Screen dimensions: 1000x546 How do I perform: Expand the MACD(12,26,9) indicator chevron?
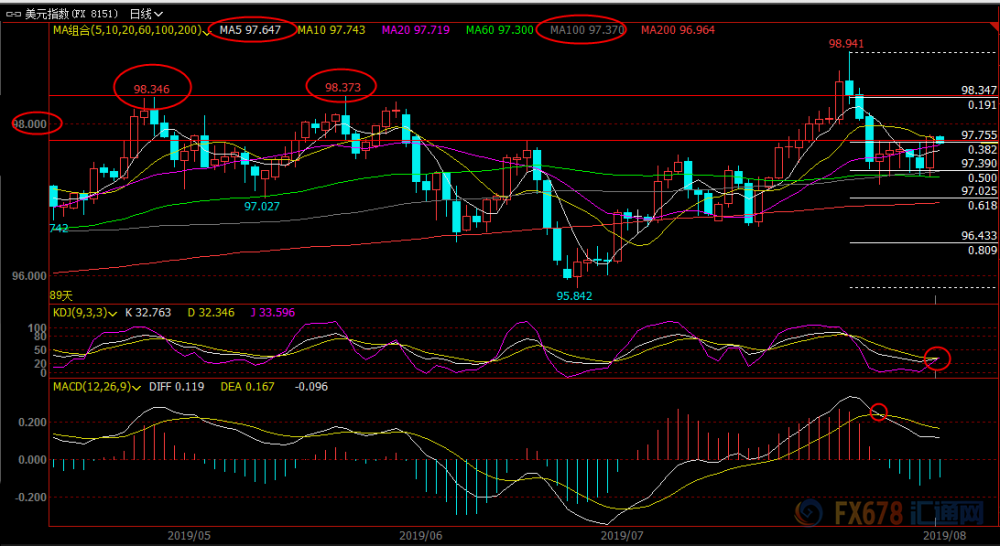click(137, 387)
